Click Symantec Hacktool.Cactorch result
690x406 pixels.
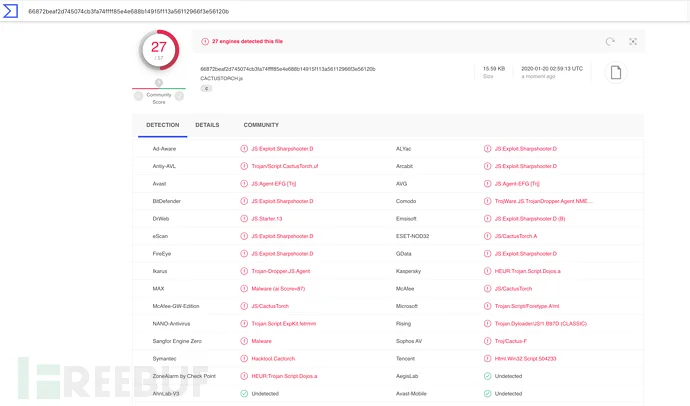[273, 358]
